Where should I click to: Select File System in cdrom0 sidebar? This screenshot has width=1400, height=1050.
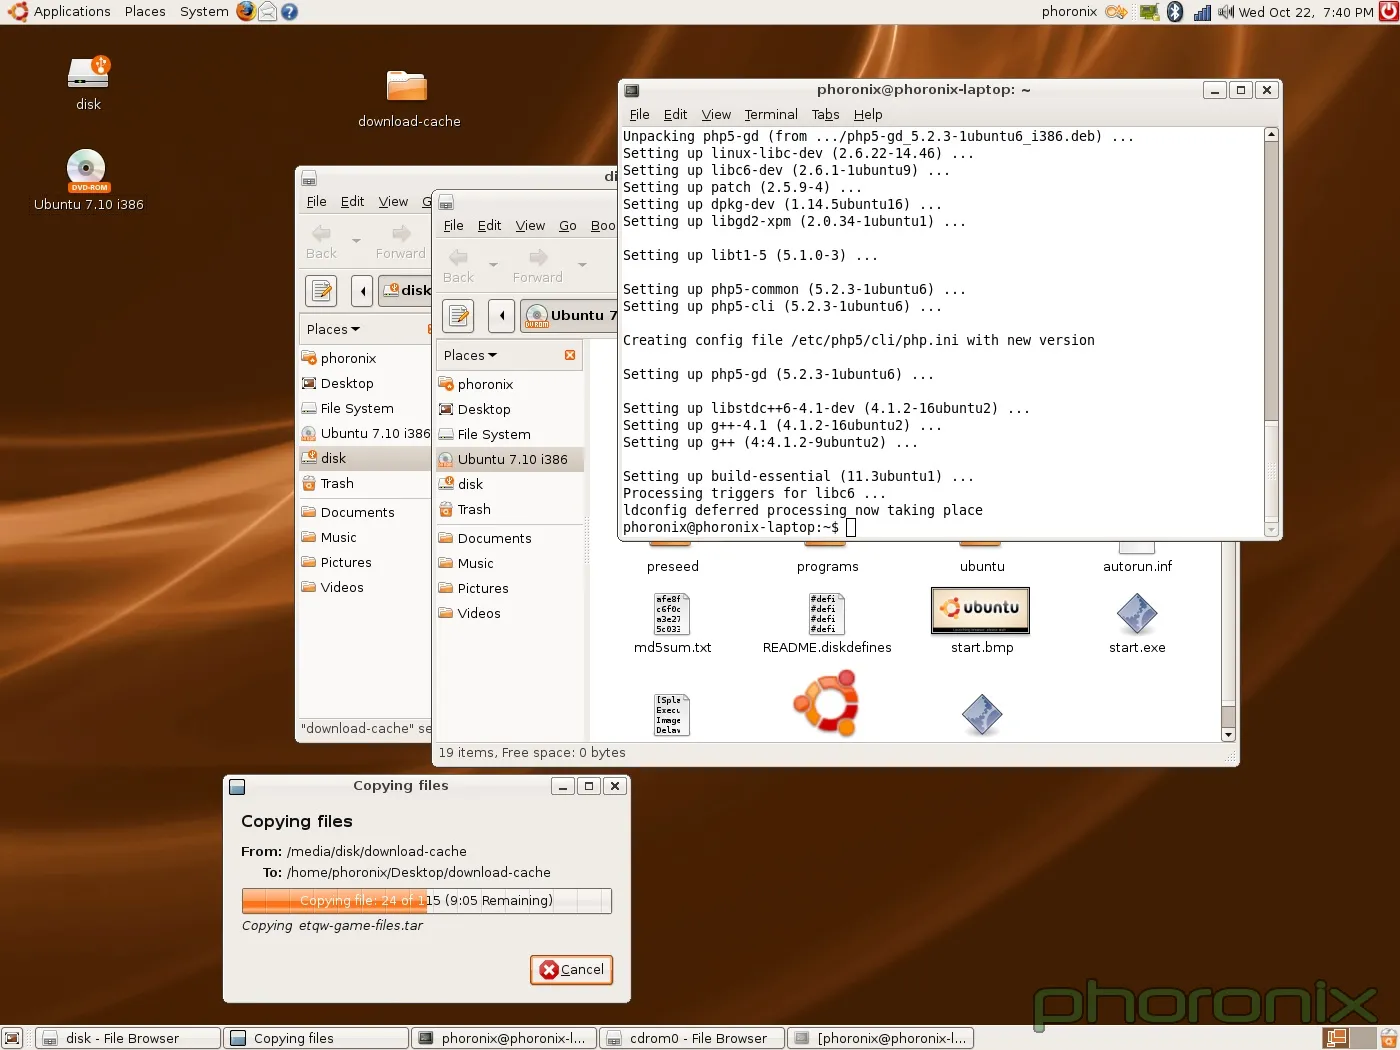510,434
